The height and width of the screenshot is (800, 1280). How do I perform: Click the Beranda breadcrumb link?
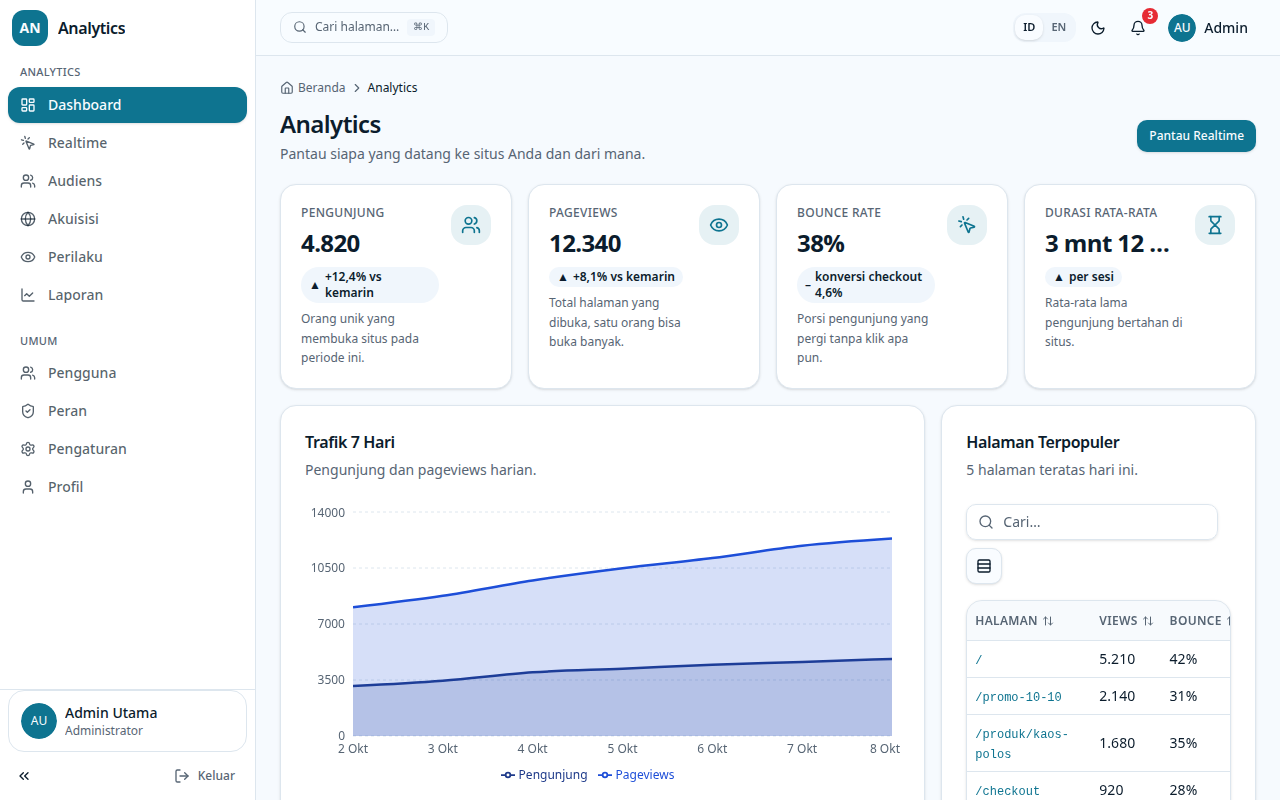pos(313,88)
